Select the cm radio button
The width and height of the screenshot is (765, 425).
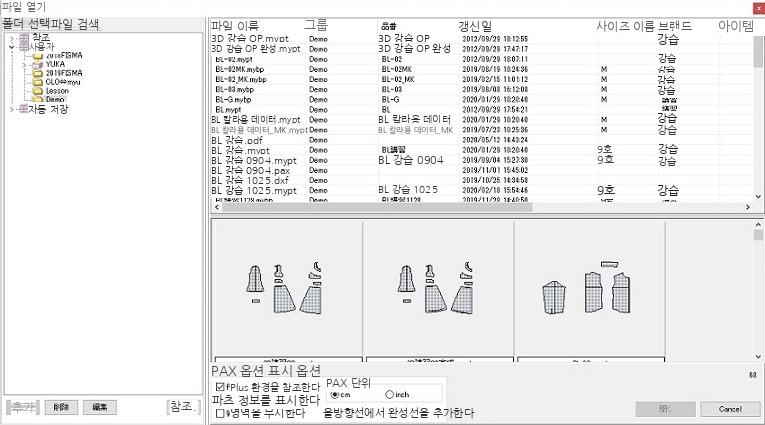click(x=335, y=394)
